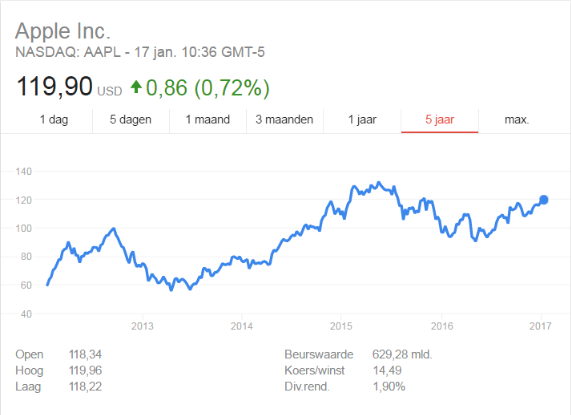
Task: Click the 2015 peak on the chart line
Action: coord(379,182)
